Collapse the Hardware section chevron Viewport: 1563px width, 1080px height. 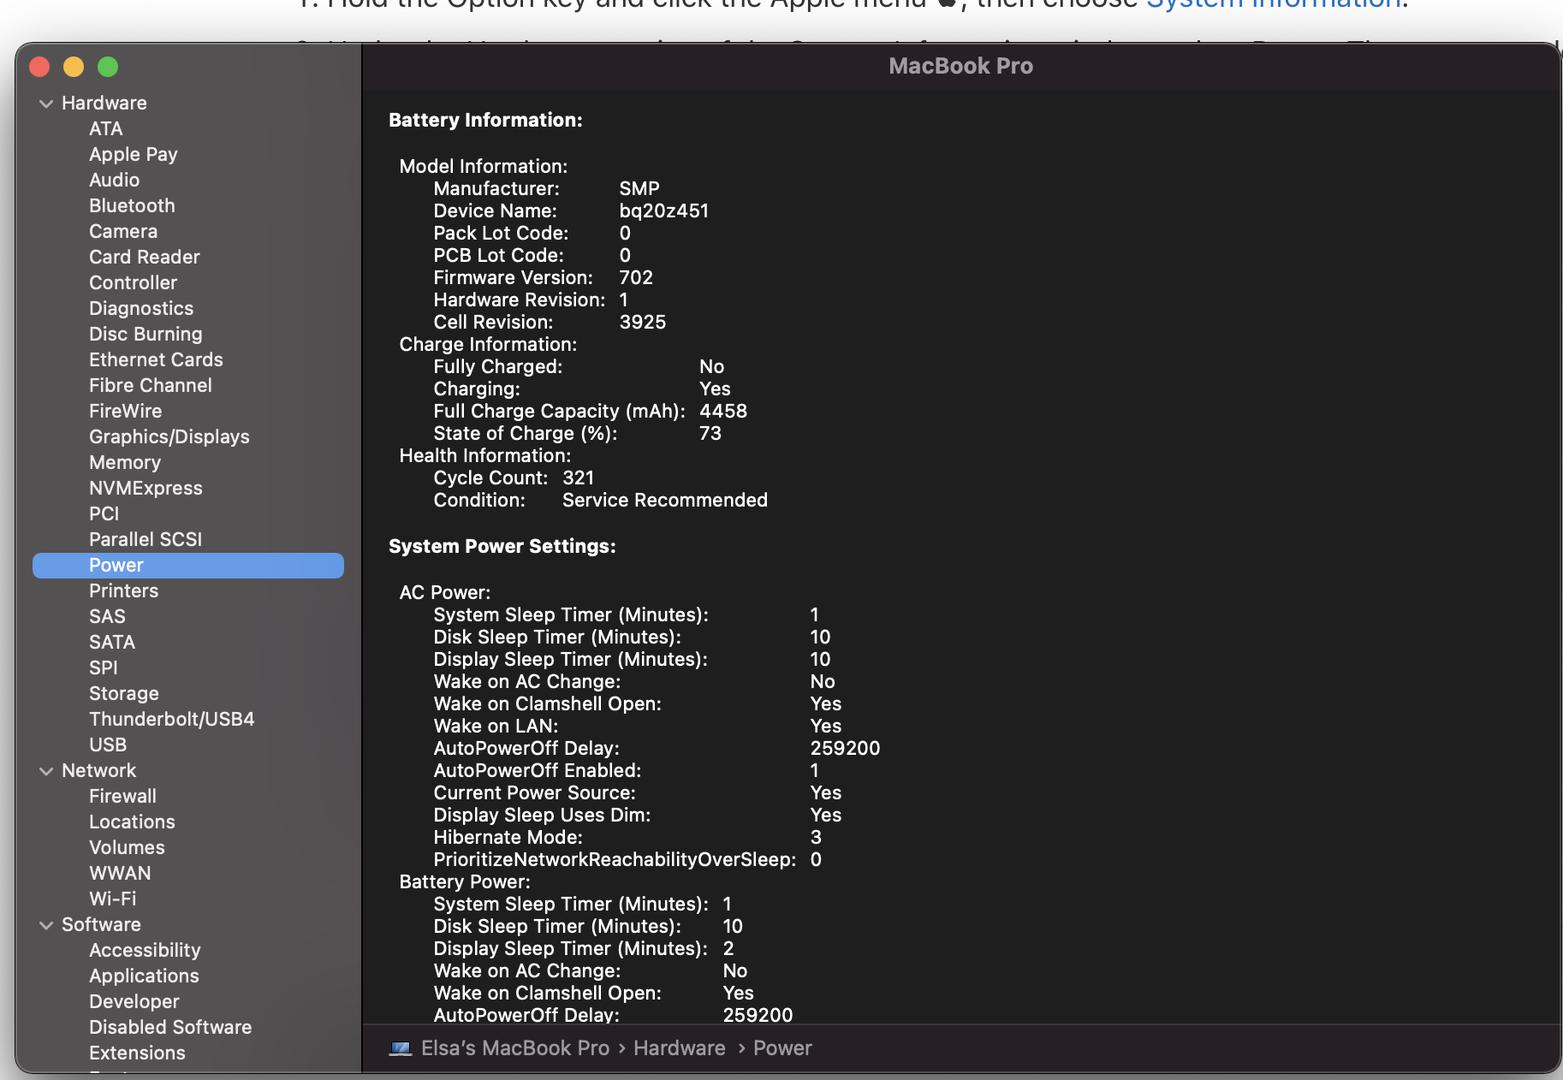(x=46, y=103)
